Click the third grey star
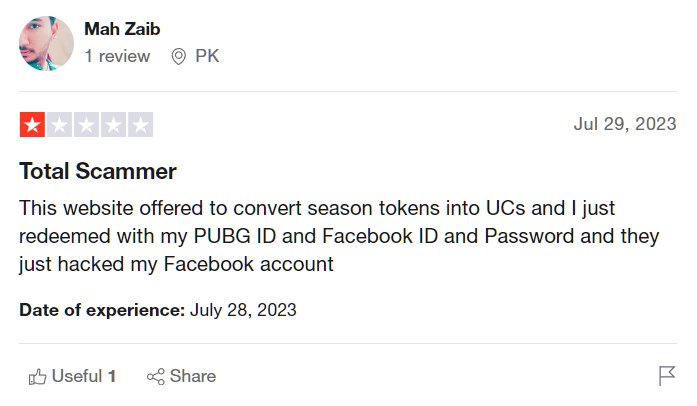The width and height of the screenshot is (697, 406). click(x=87, y=125)
